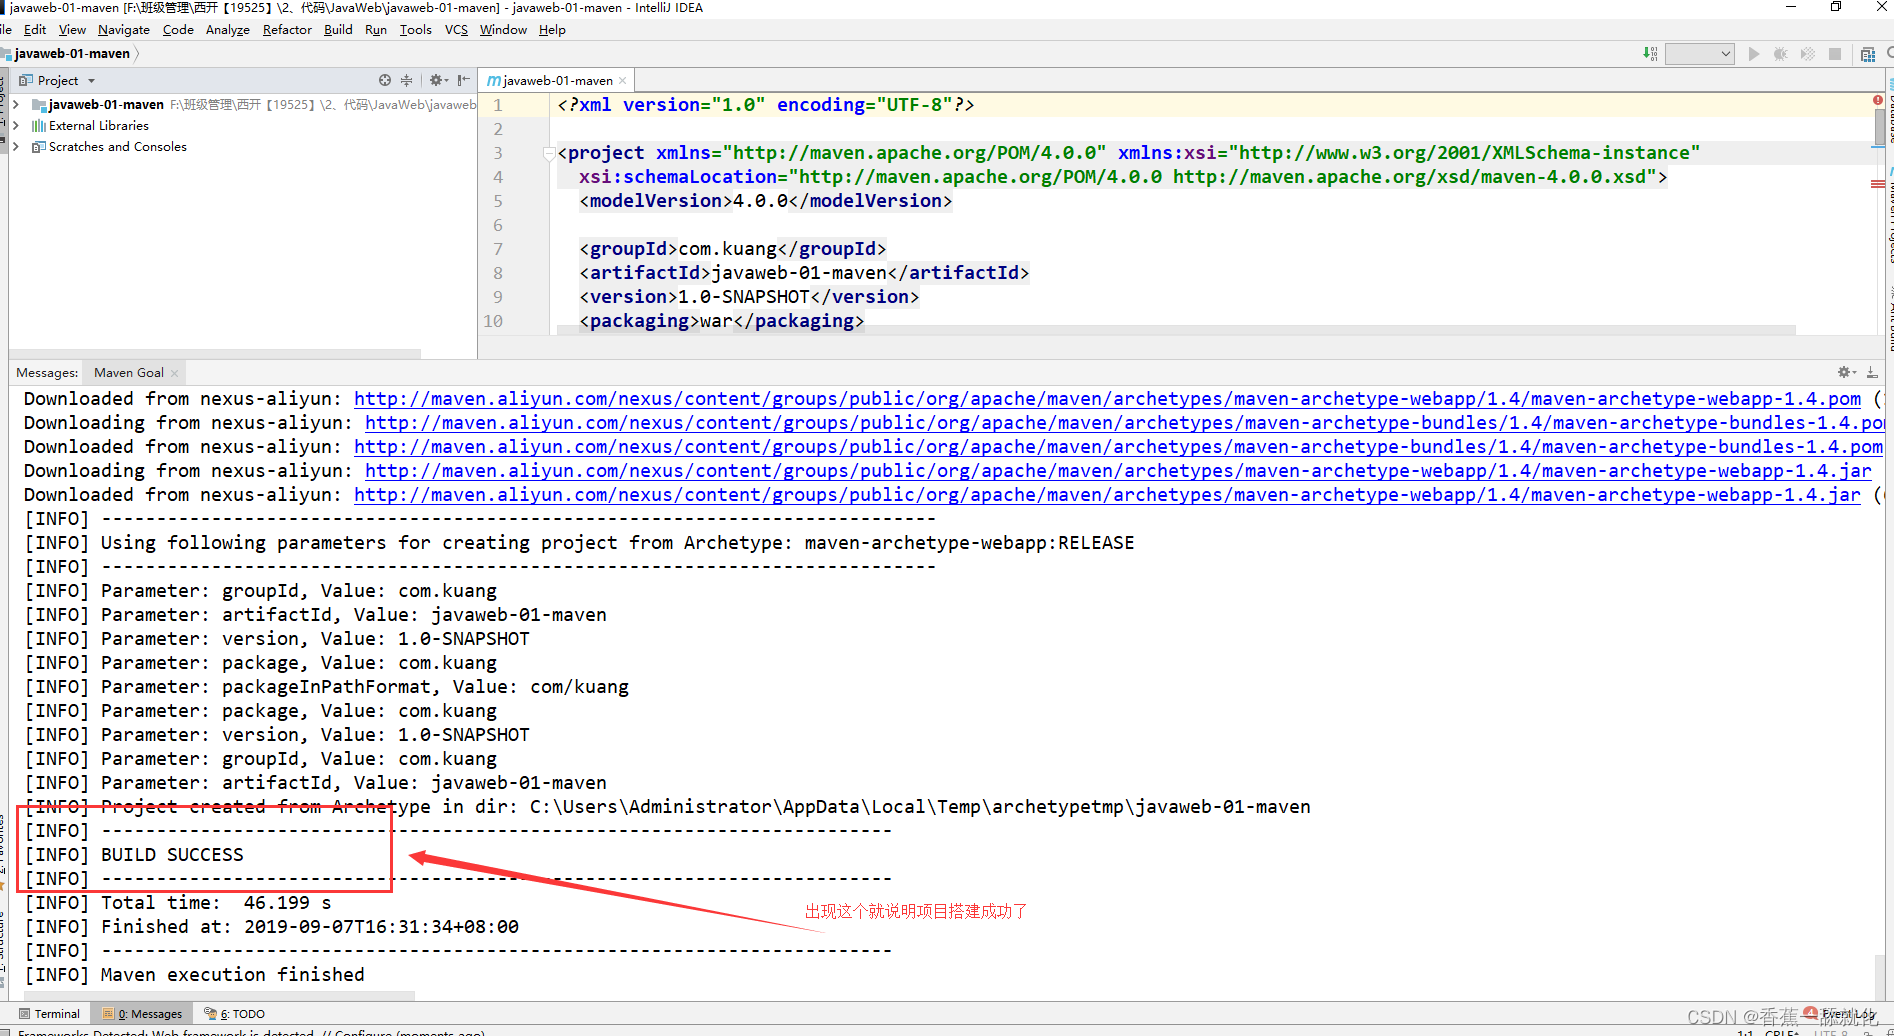The width and height of the screenshot is (1894, 1036).
Task: Open the maven-archetype-webapp-1.4.jar Downloading link
Action: pos(1118,471)
